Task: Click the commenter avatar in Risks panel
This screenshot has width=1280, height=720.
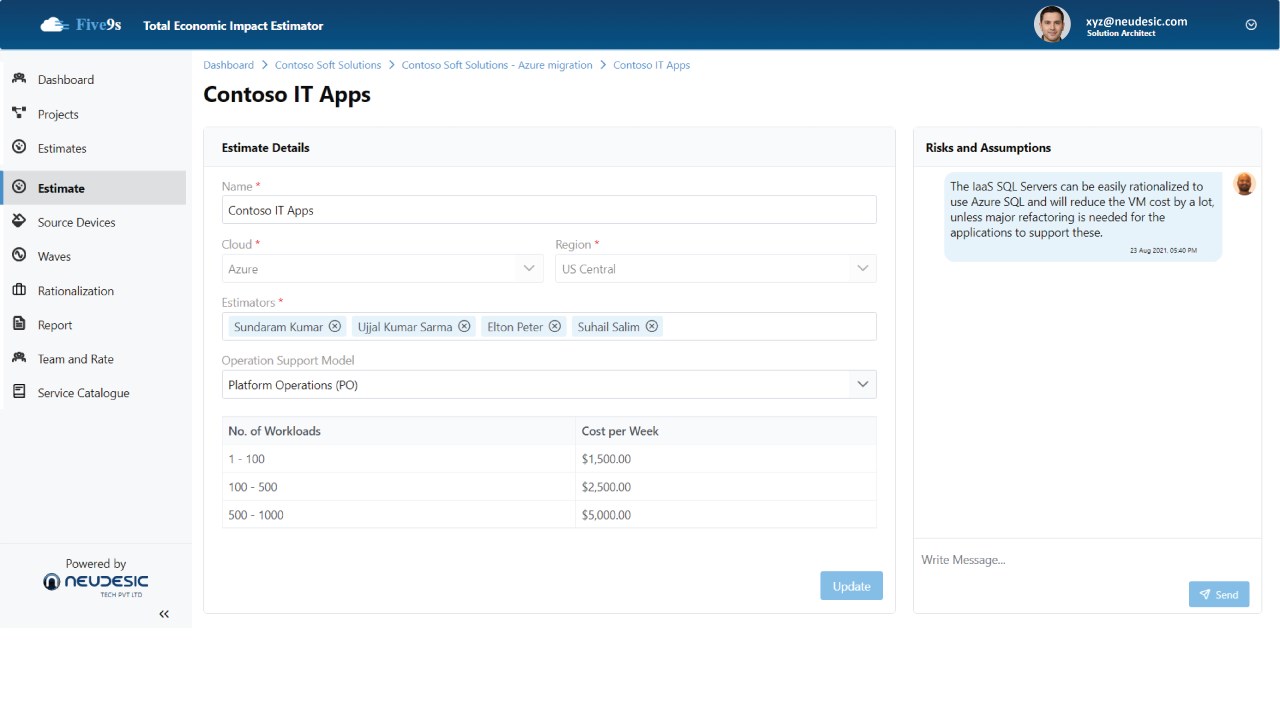Action: pyautogui.click(x=1244, y=184)
